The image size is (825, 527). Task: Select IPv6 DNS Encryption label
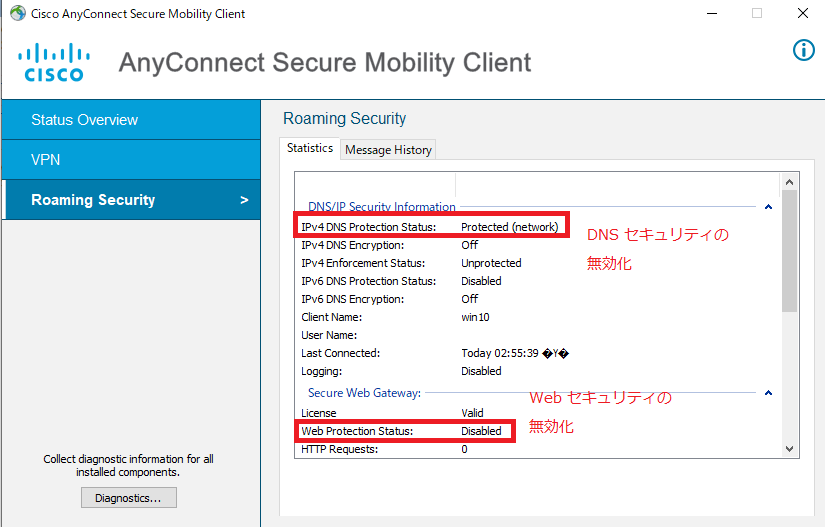click(x=353, y=299)
